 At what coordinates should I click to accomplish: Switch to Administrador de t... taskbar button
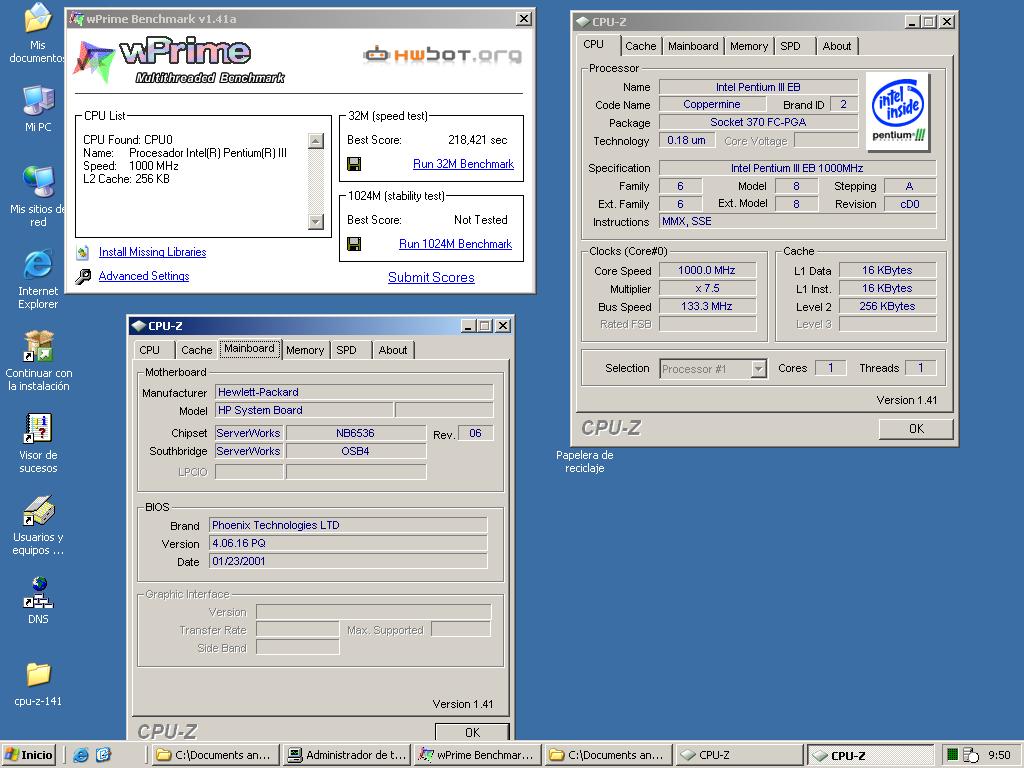(347, 755)
